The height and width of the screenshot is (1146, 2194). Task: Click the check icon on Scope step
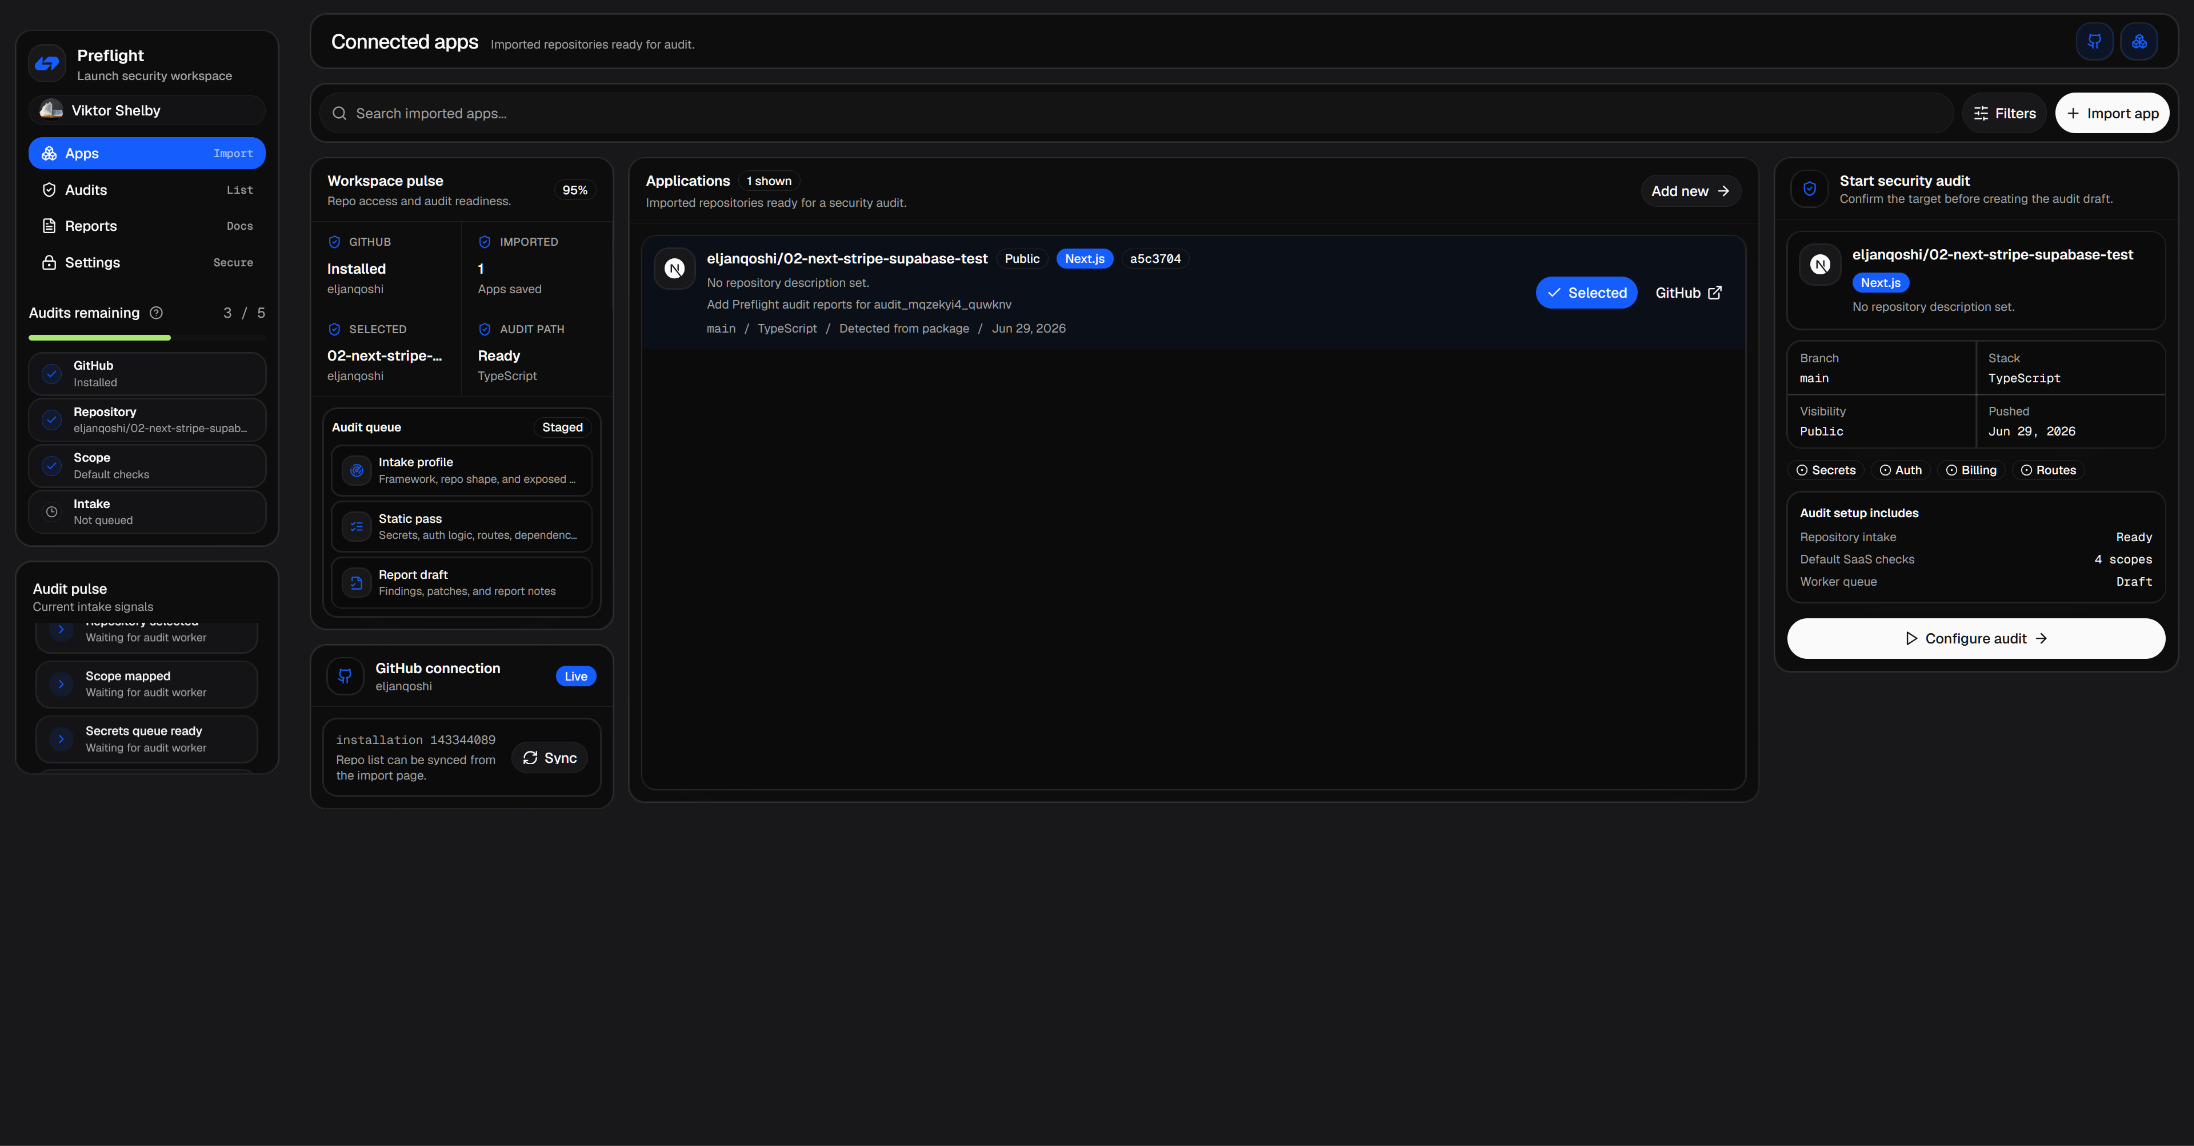[52, 466]
